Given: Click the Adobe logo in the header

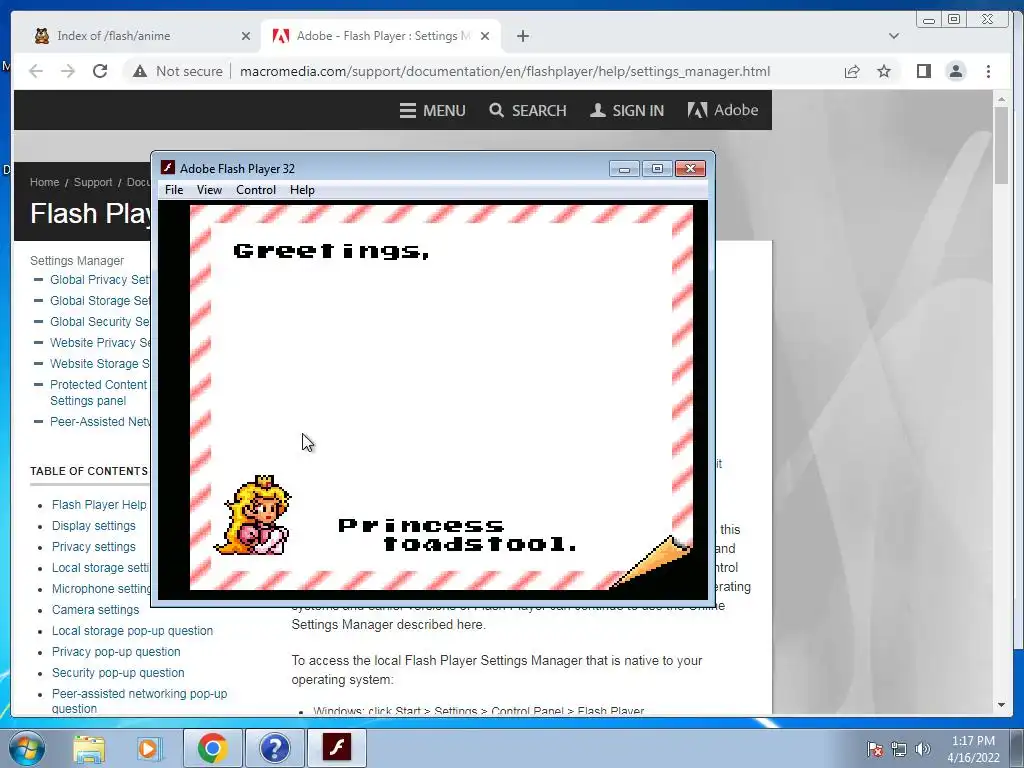Looking at the screenshot, I should [722, 110].
